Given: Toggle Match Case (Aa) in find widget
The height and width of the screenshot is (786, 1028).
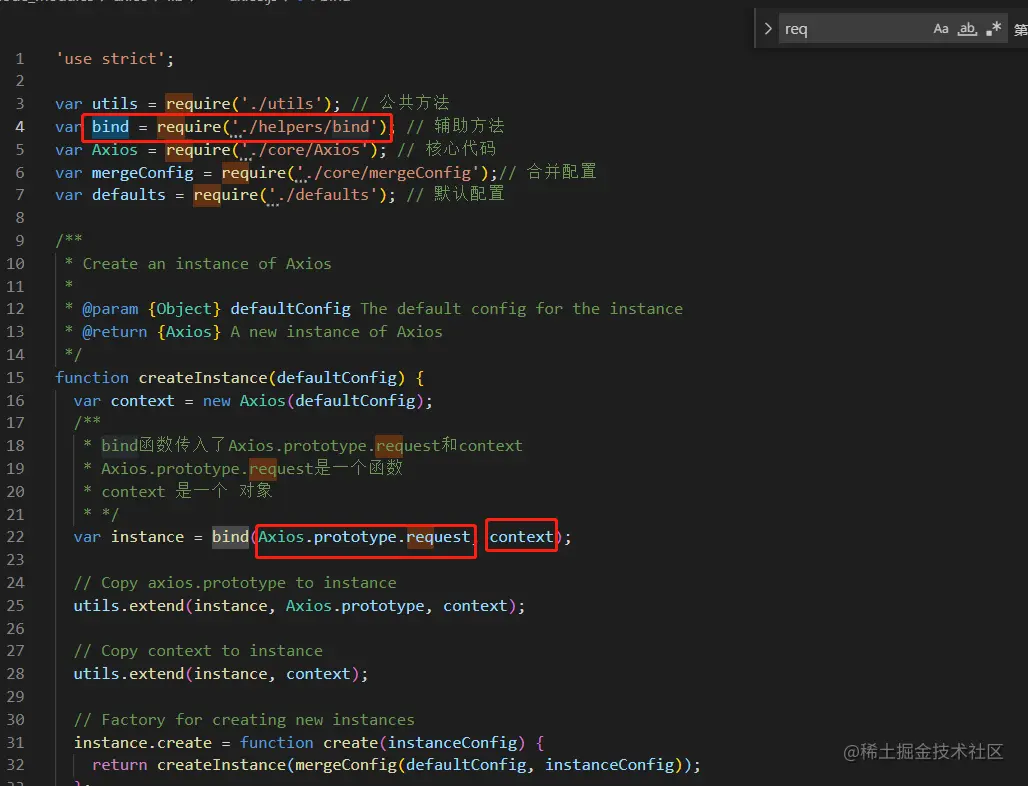Looking at the screenshot, I should pyautogui.click(x=941, y=29).
